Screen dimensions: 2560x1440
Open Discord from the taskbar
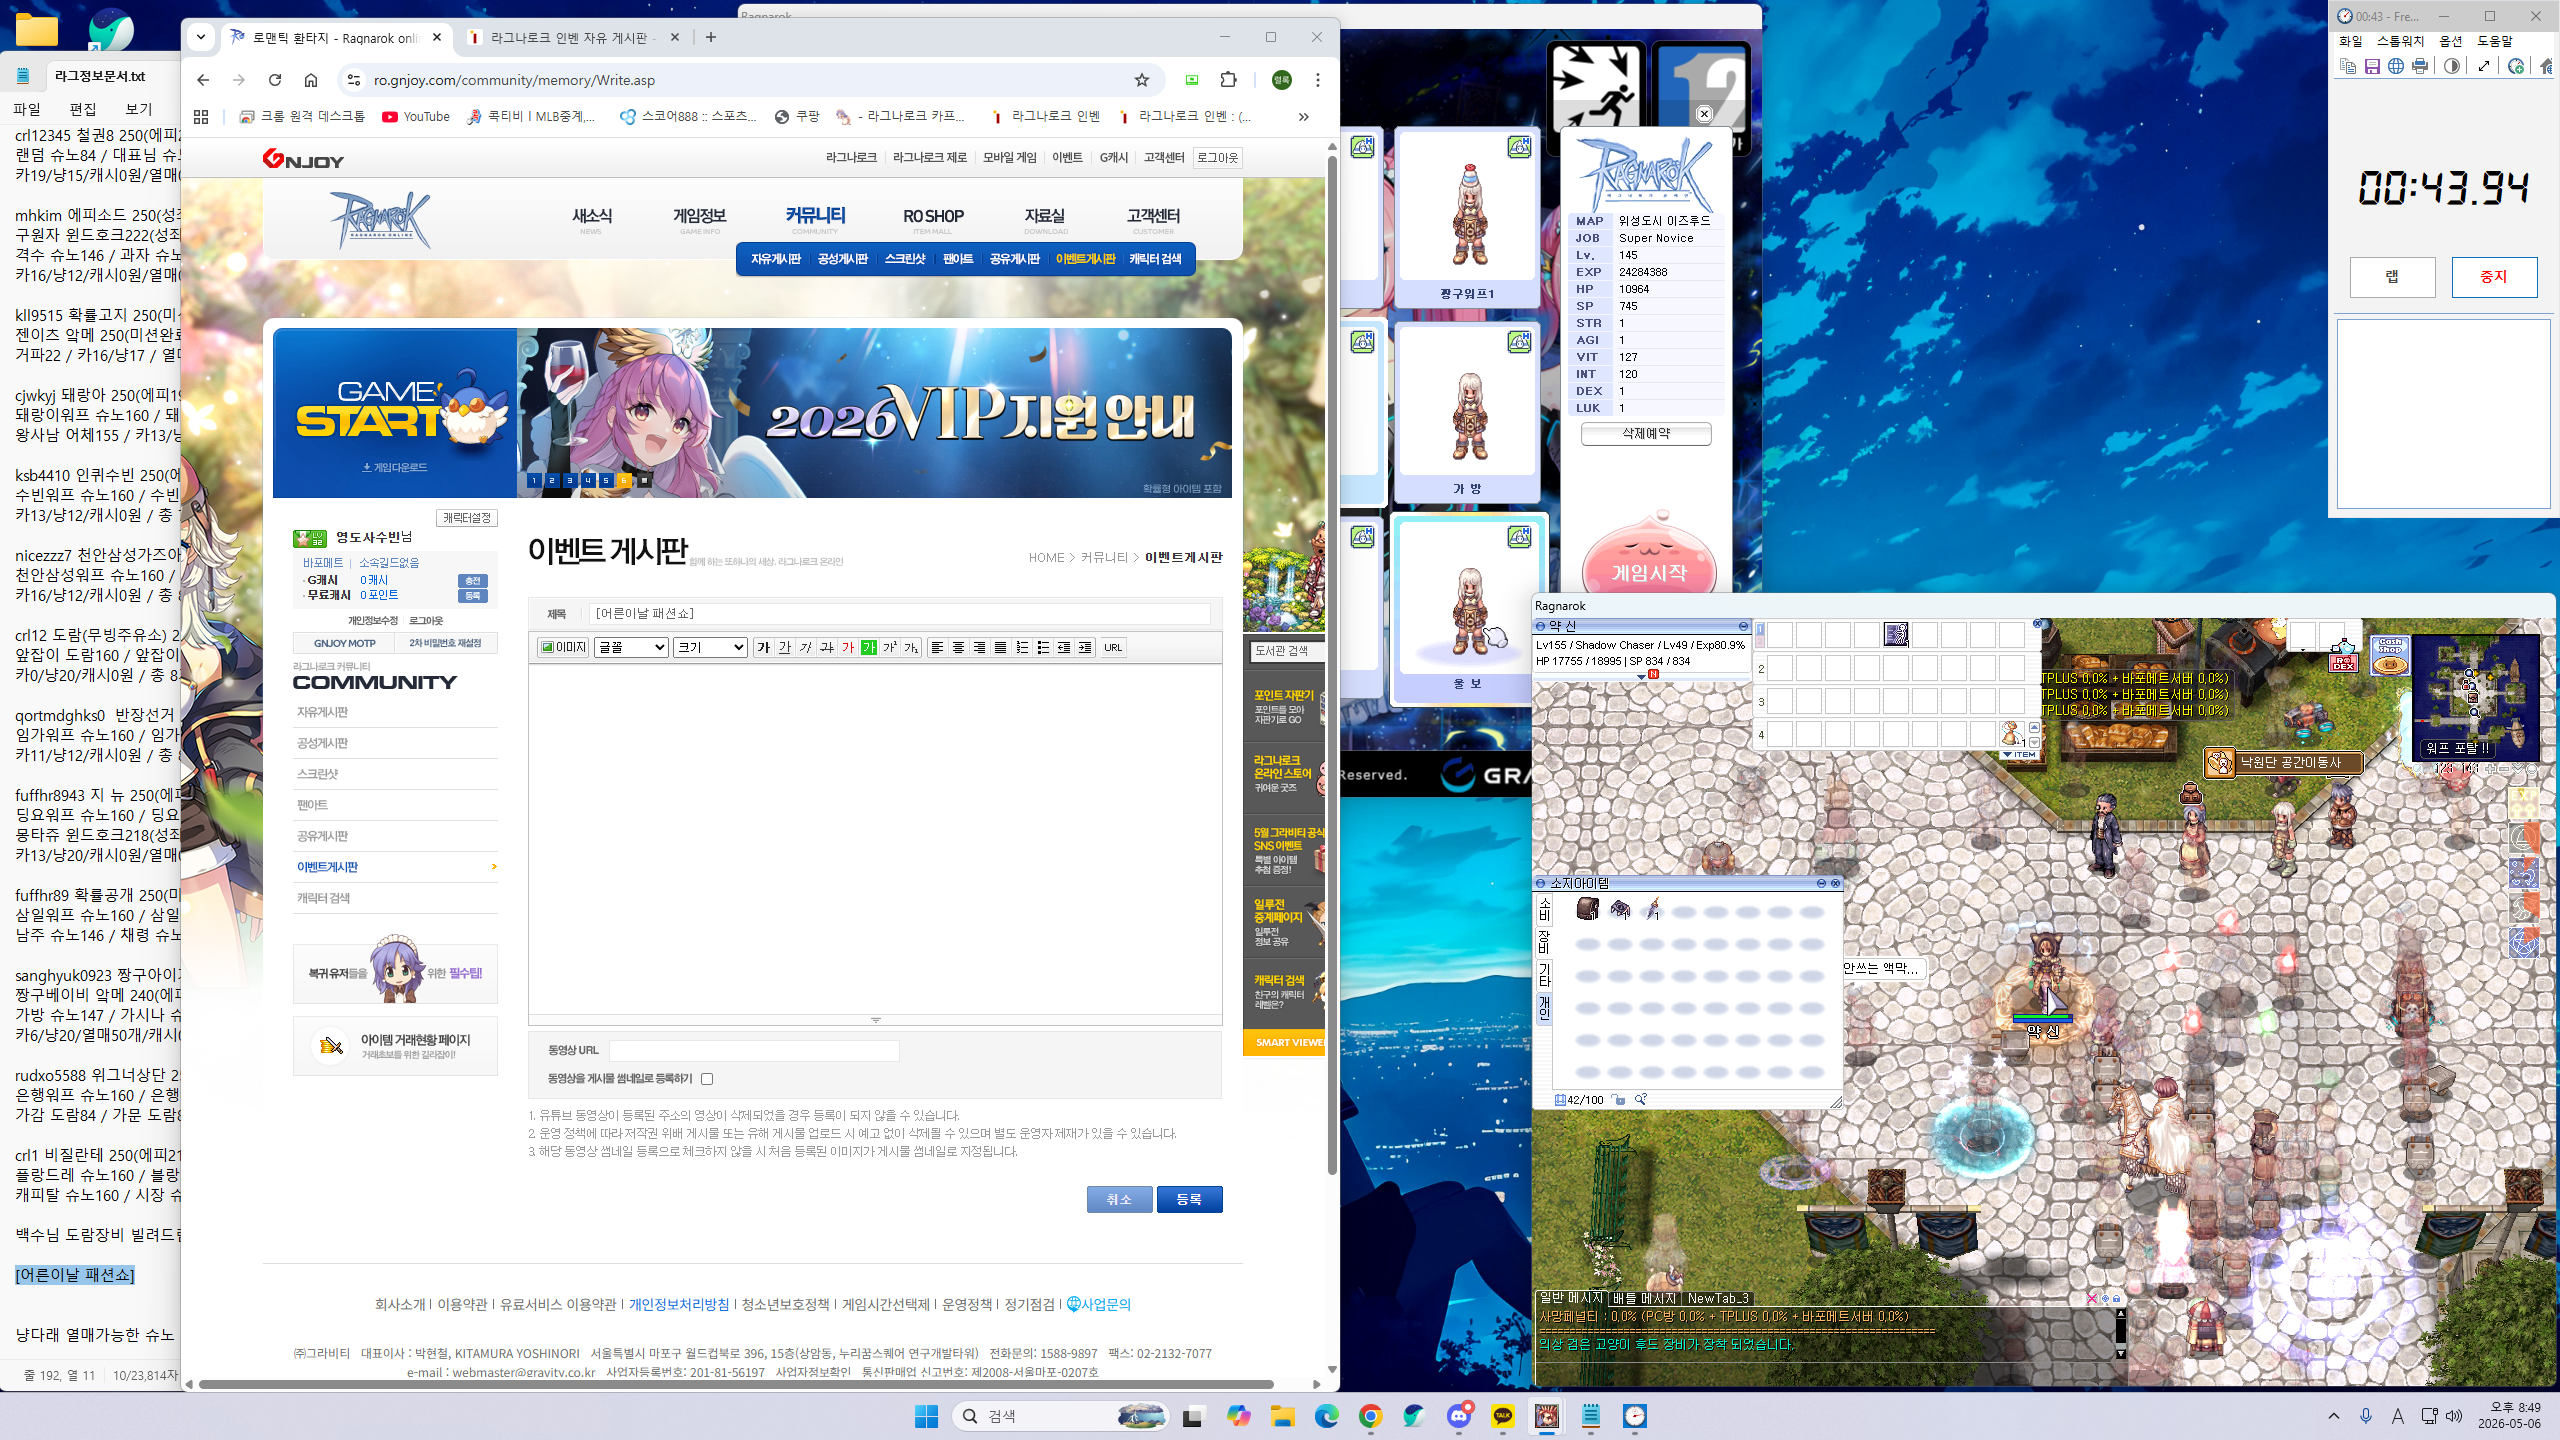(1459, 1416)
